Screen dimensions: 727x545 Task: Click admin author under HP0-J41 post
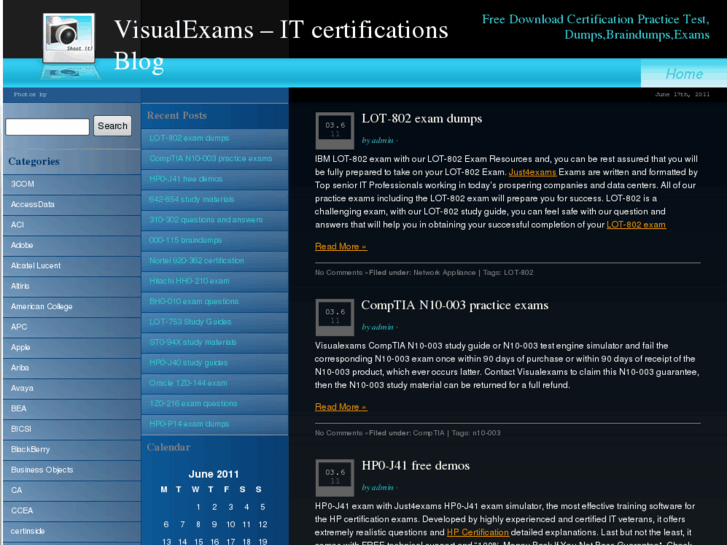pos(382,487)
